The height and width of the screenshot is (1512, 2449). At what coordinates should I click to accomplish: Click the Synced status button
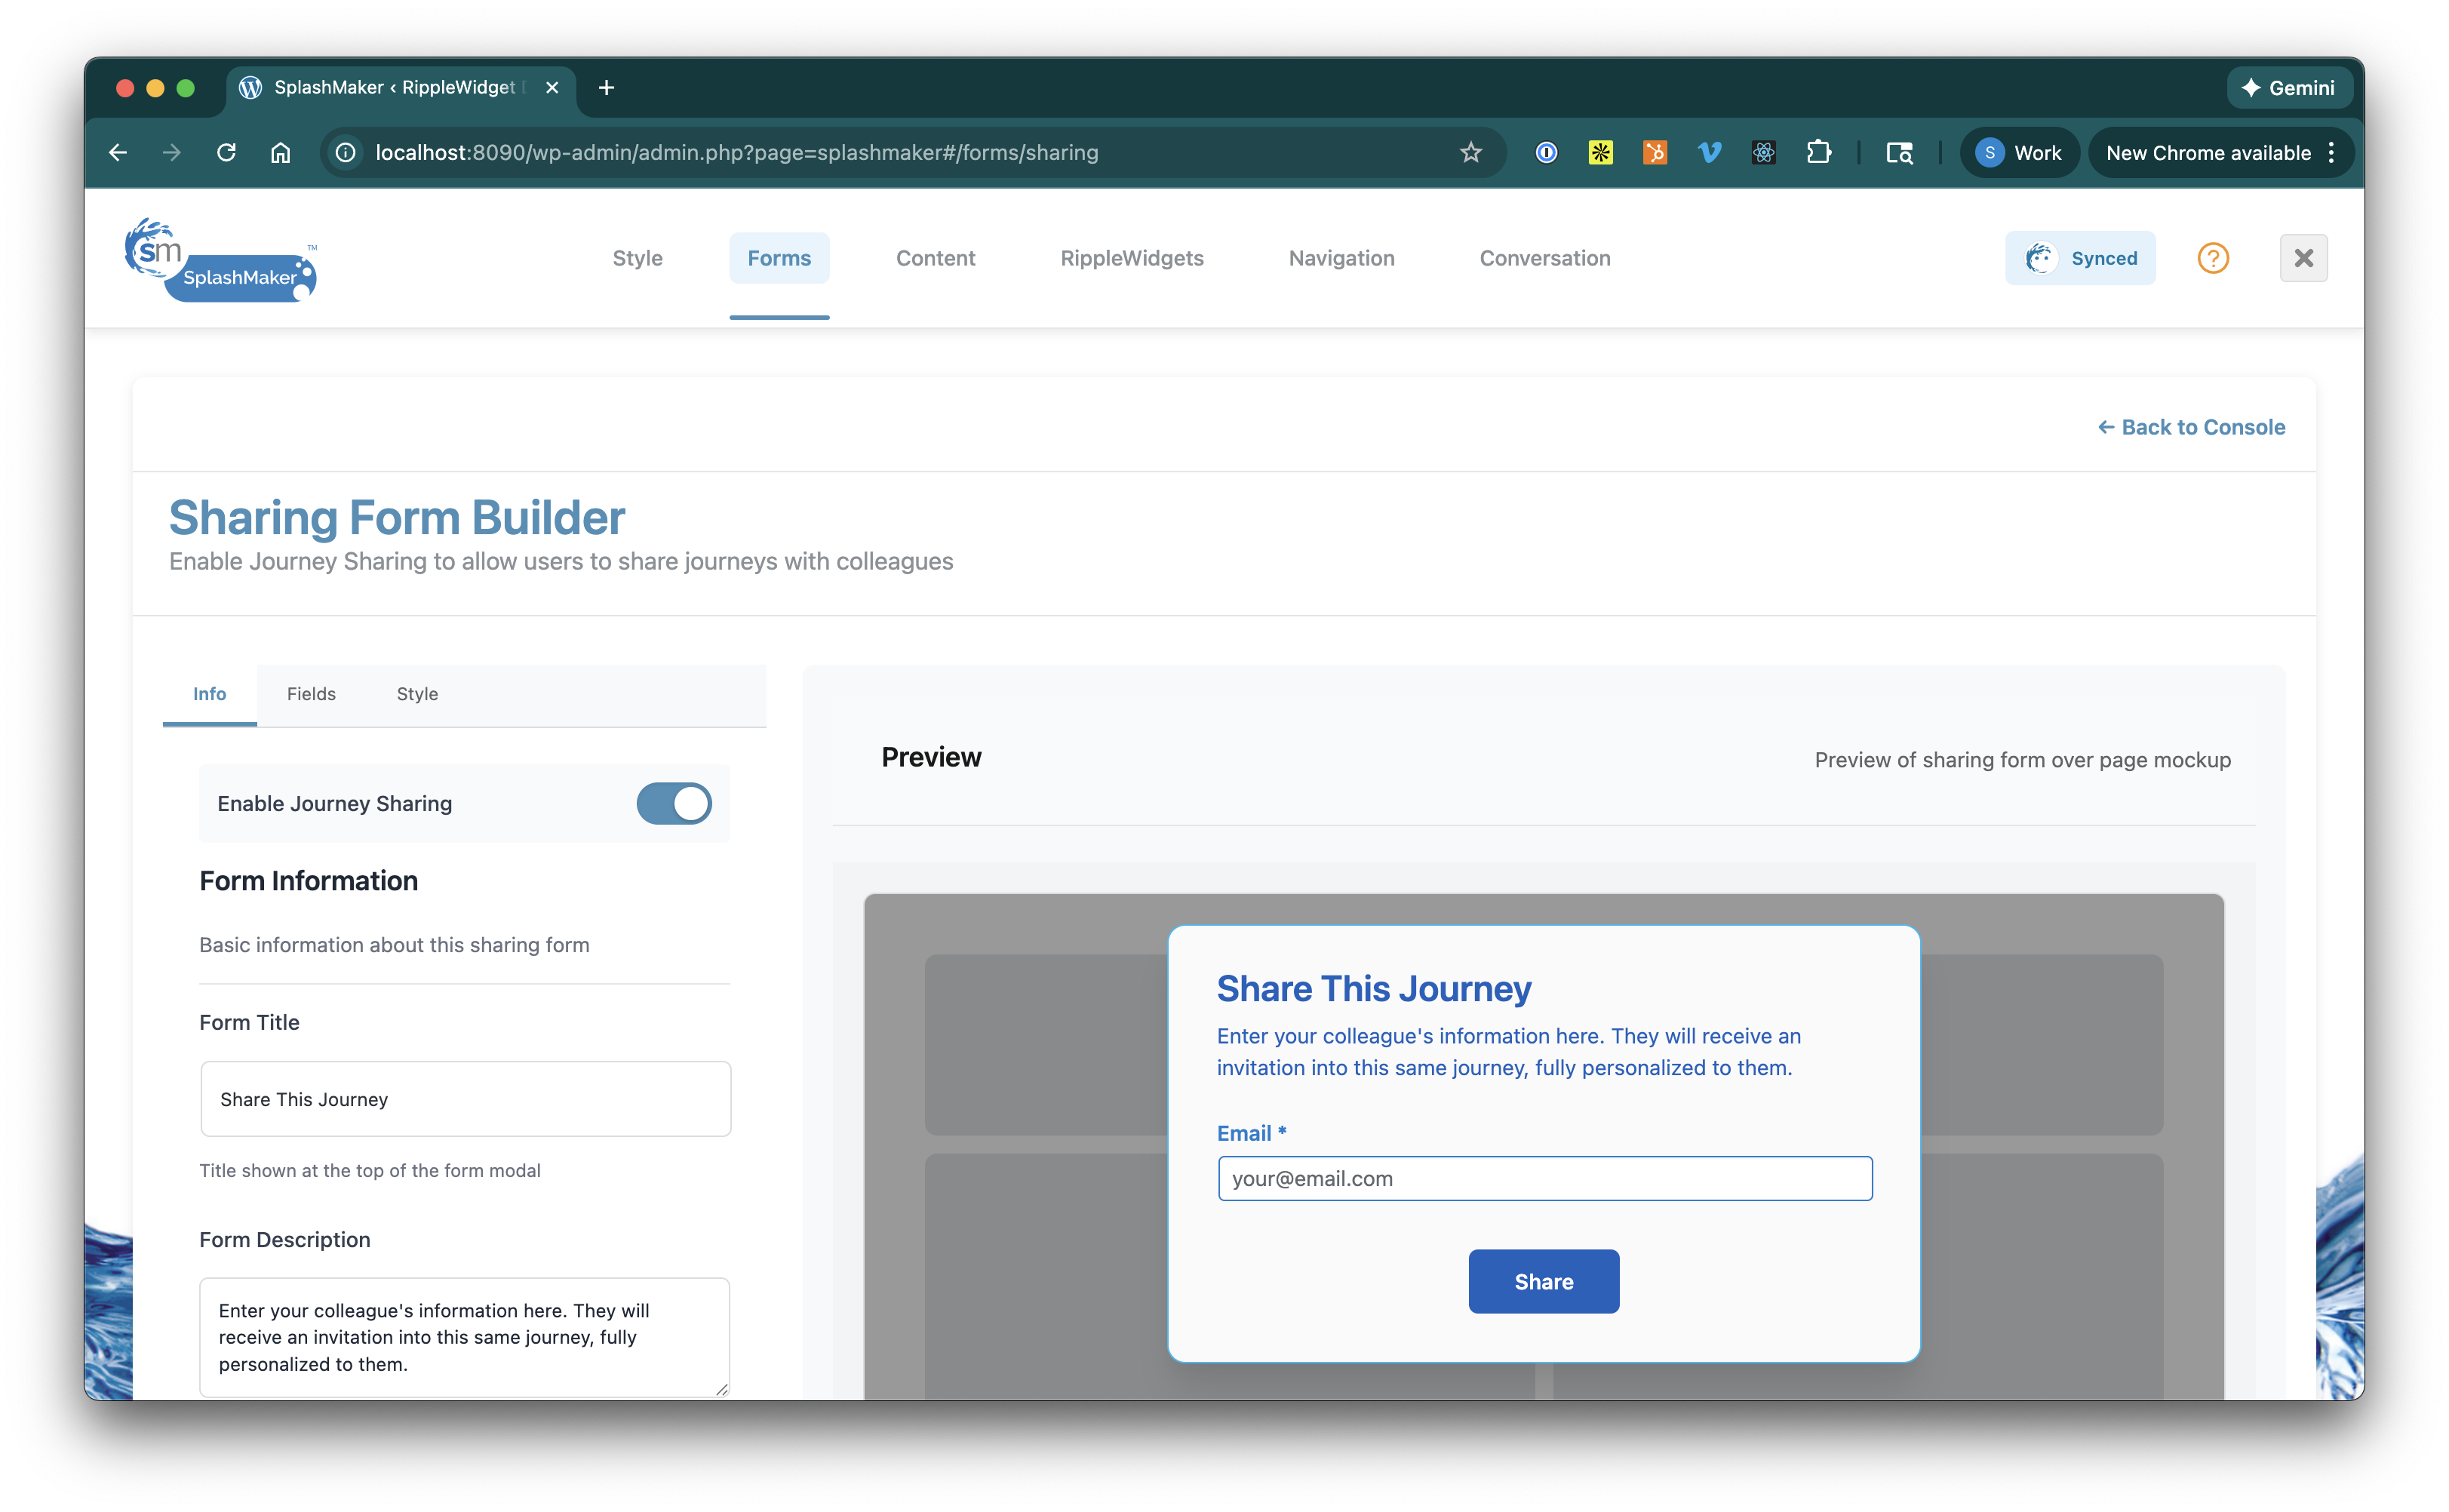(x=2080, y=258)
